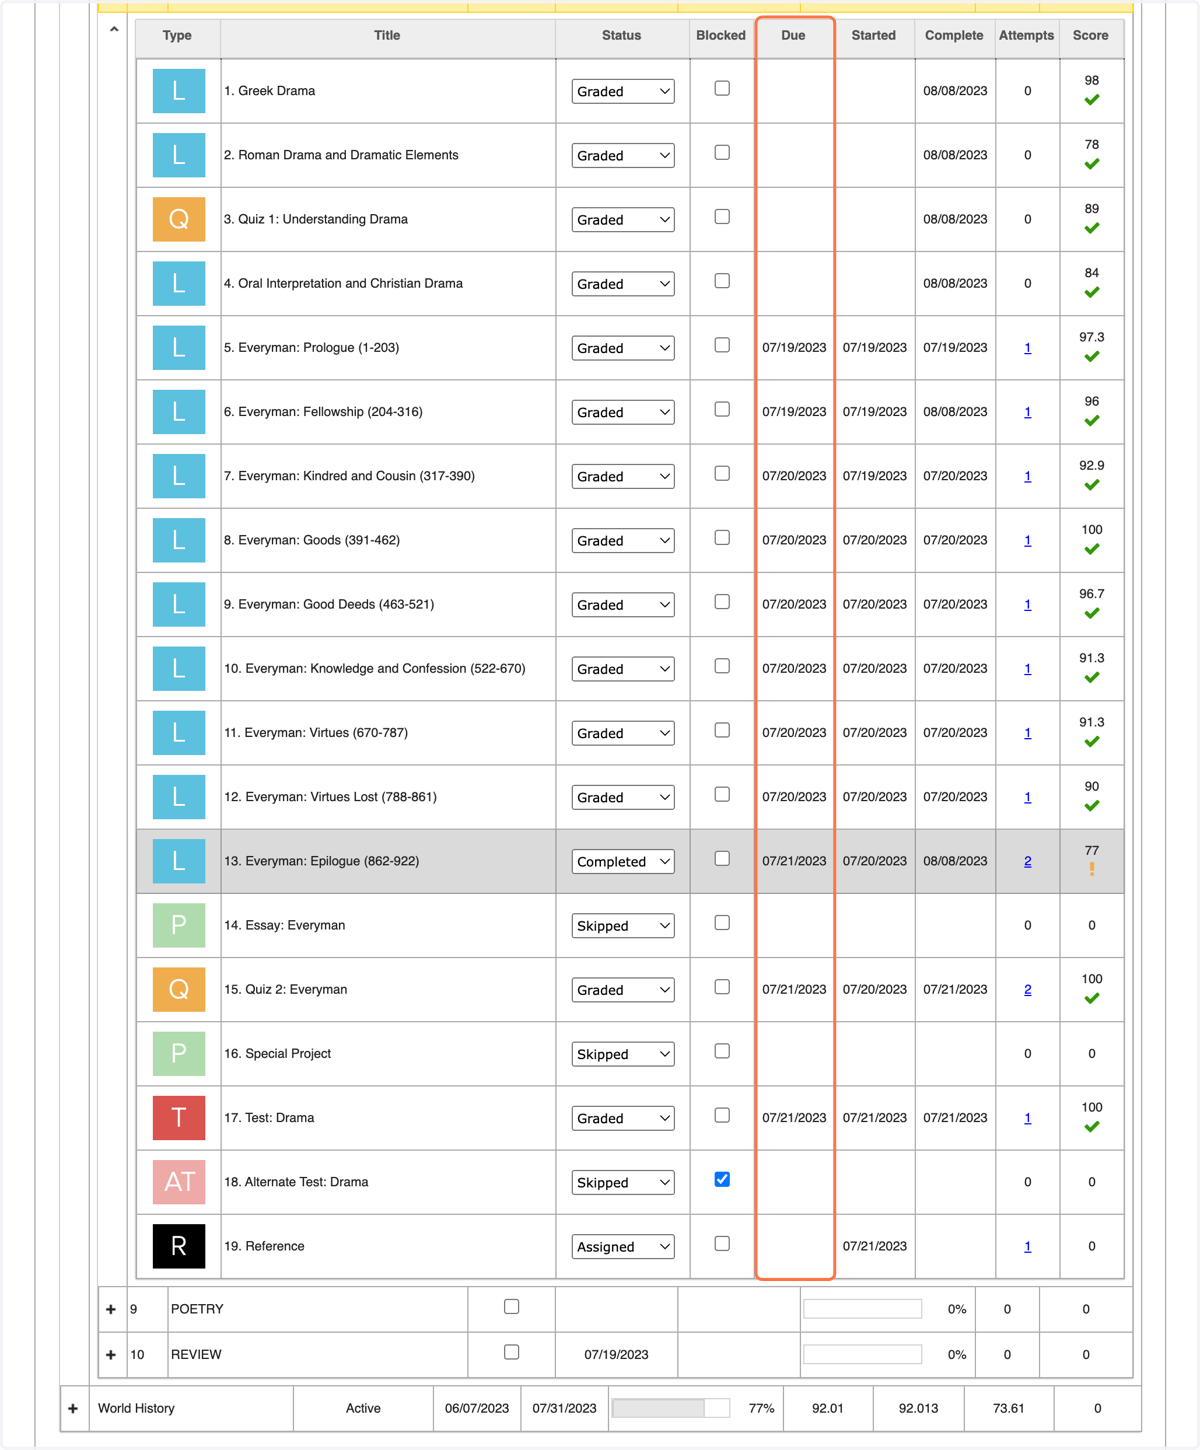Toggle the checkbox in the POETRY unit row

click(x=512, y=1307)
